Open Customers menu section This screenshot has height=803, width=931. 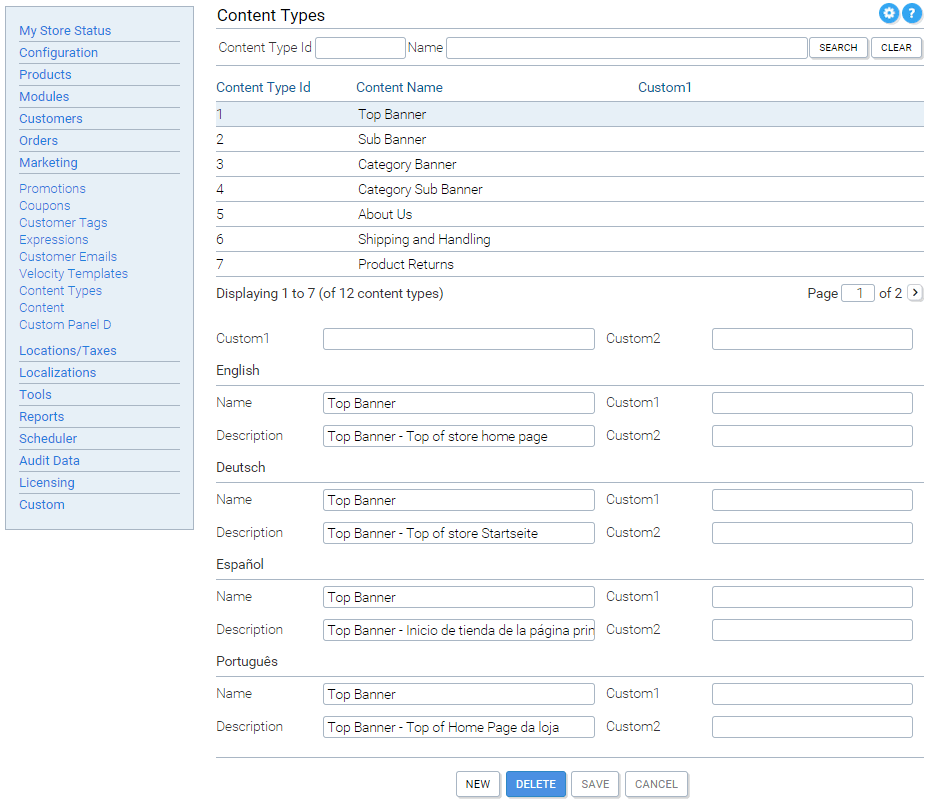(x=50, y=118)
